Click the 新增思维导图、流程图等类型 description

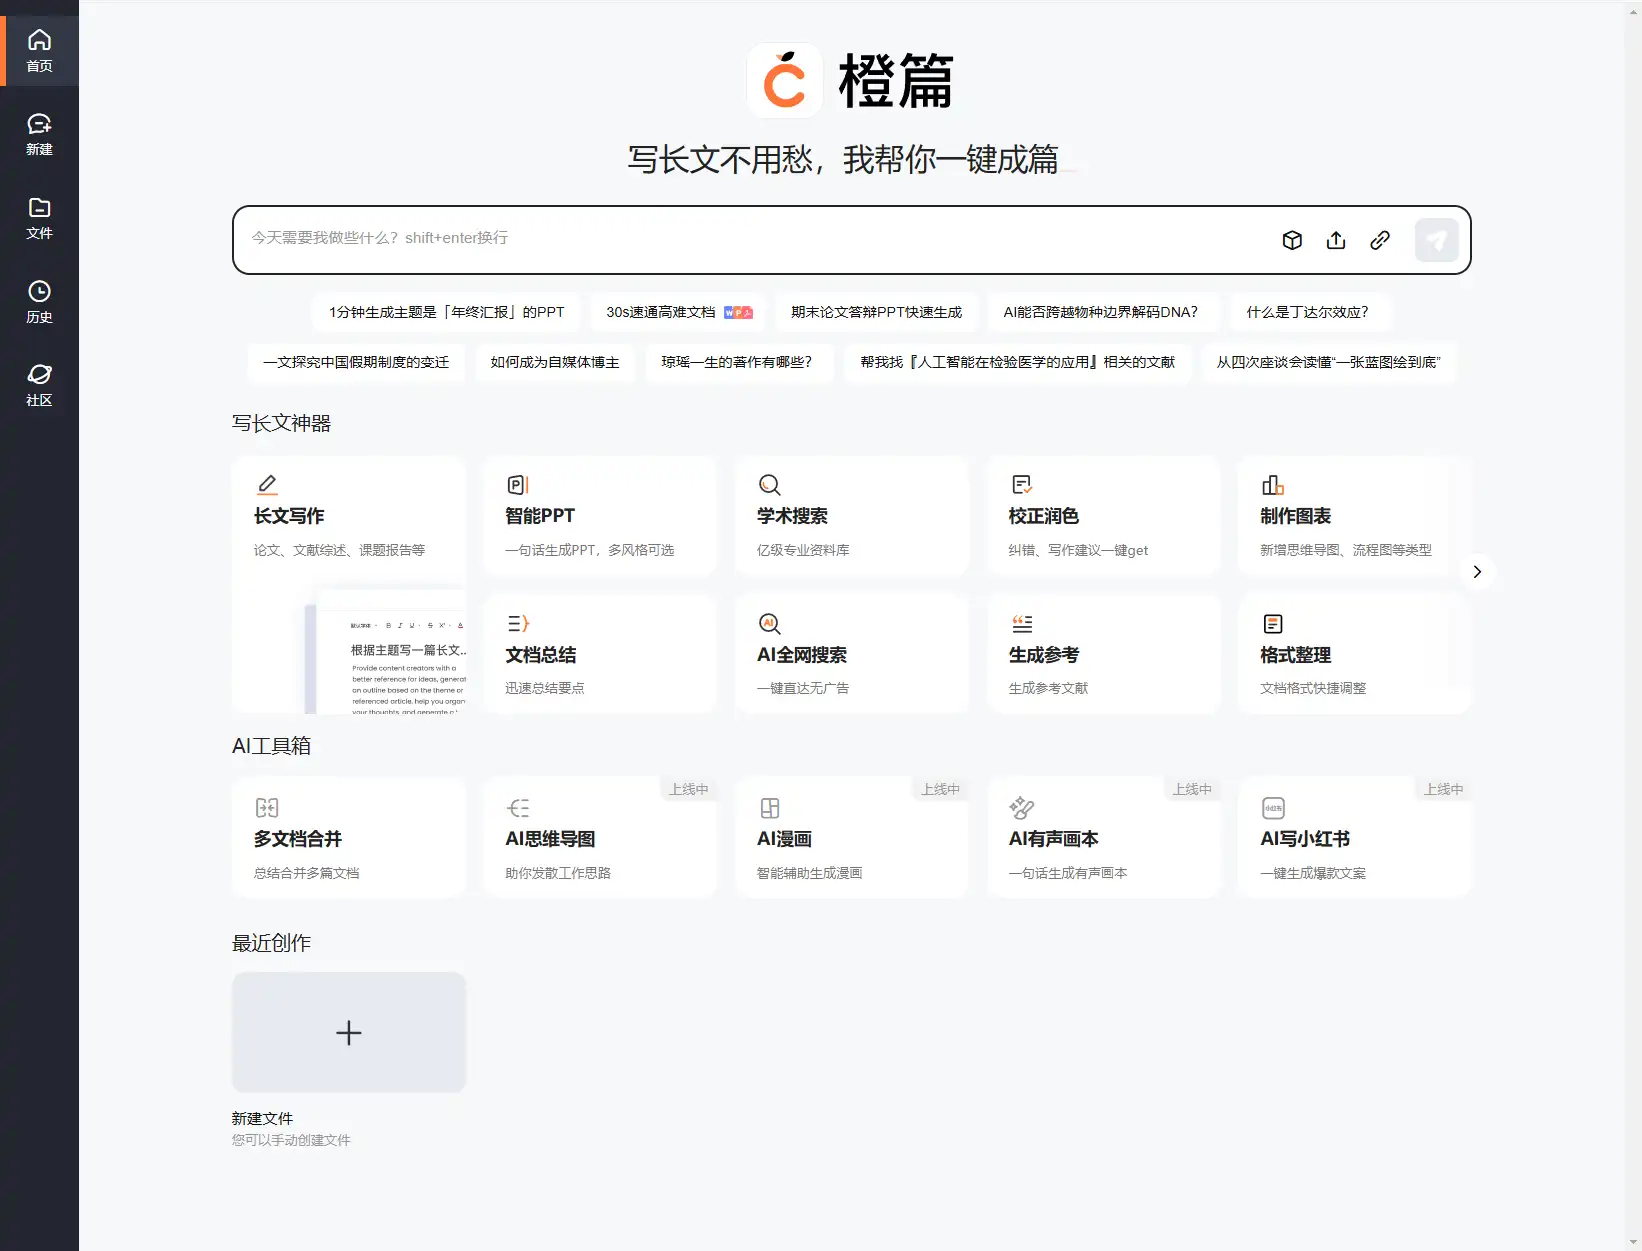pyautogui.click(x=1346, y=550)
